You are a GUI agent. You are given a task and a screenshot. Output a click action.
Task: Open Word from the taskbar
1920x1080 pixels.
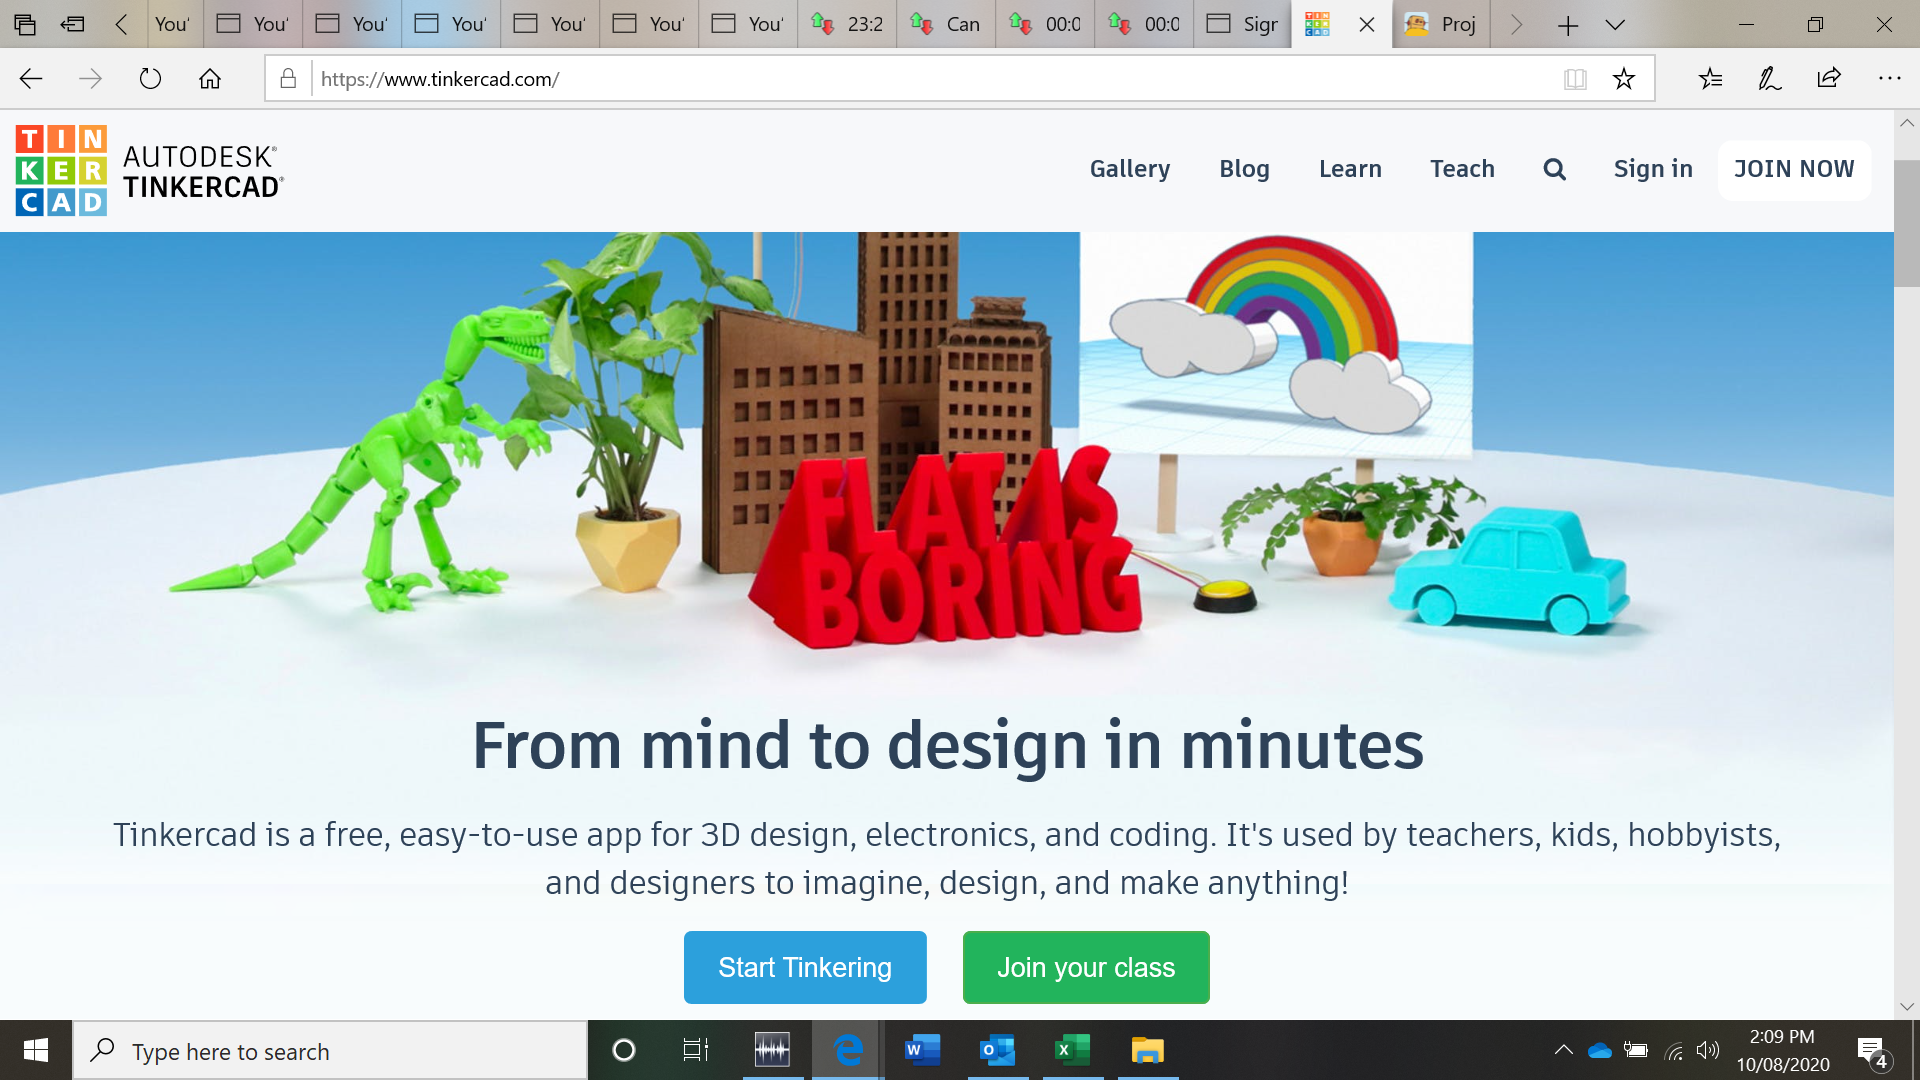(x=922, y=1050)
